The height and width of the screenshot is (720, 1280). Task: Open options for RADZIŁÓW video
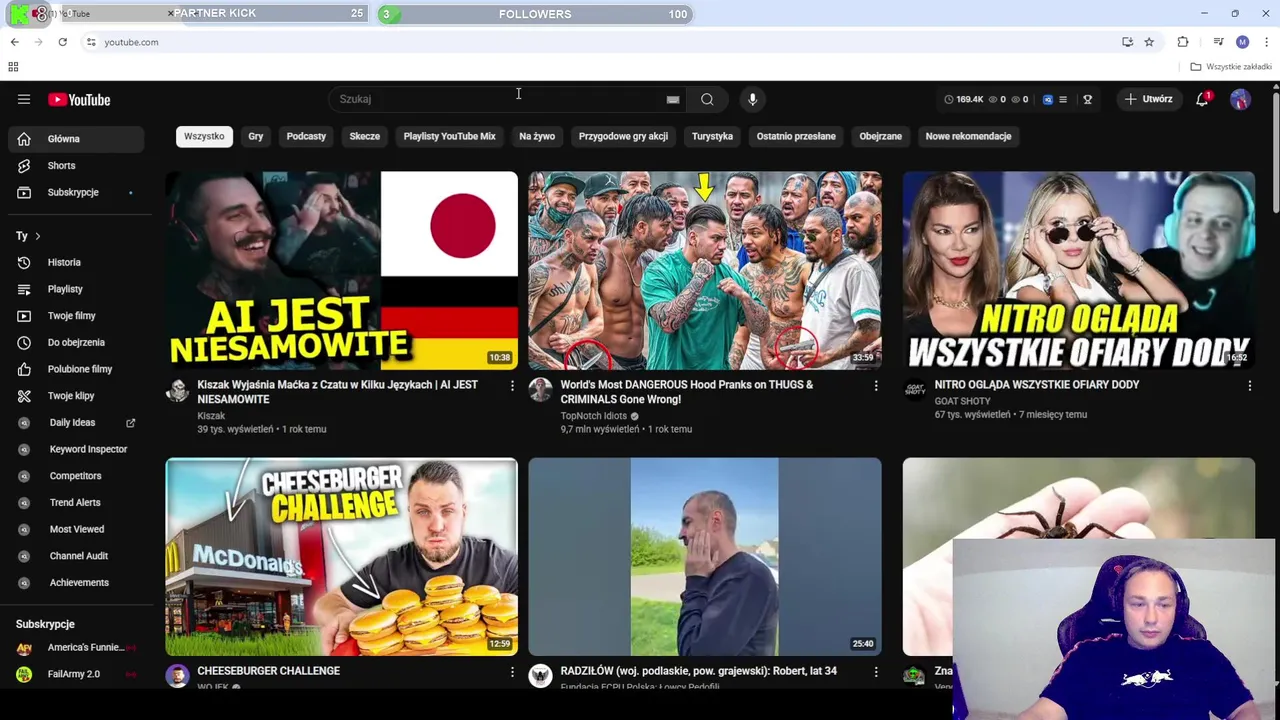[x=875, y=672]
